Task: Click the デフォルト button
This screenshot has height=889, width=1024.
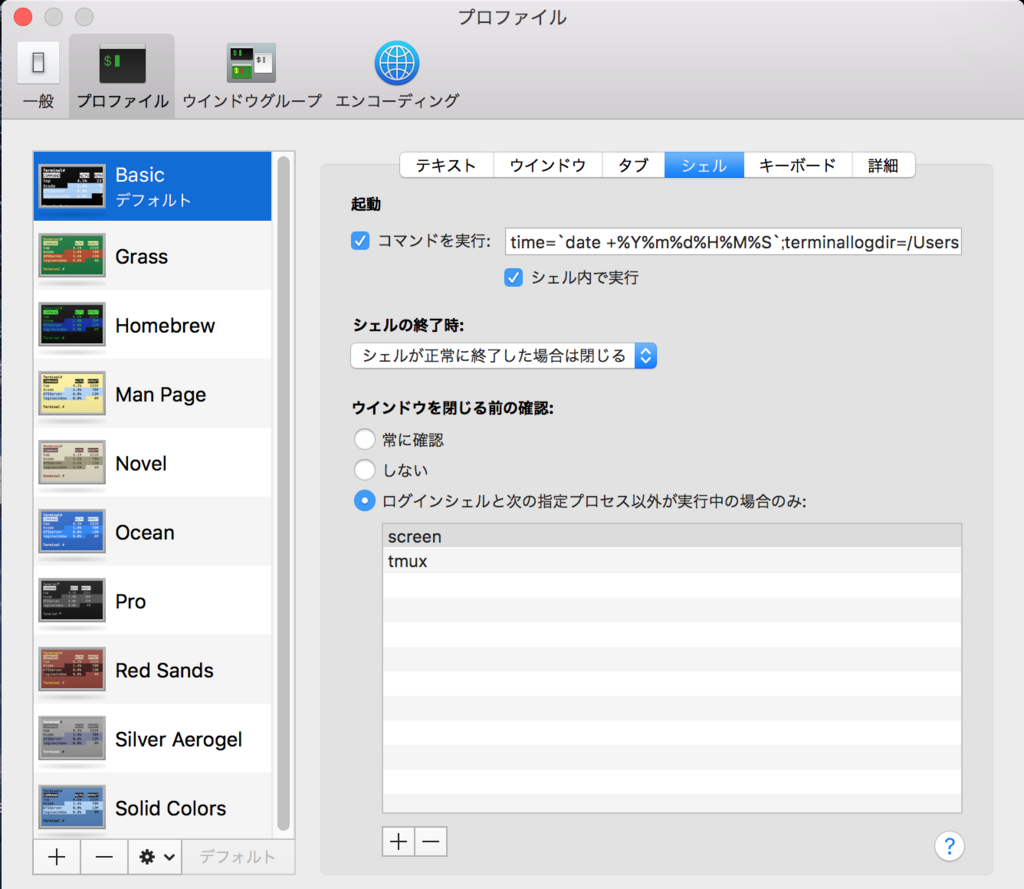Action: (238, 857)
